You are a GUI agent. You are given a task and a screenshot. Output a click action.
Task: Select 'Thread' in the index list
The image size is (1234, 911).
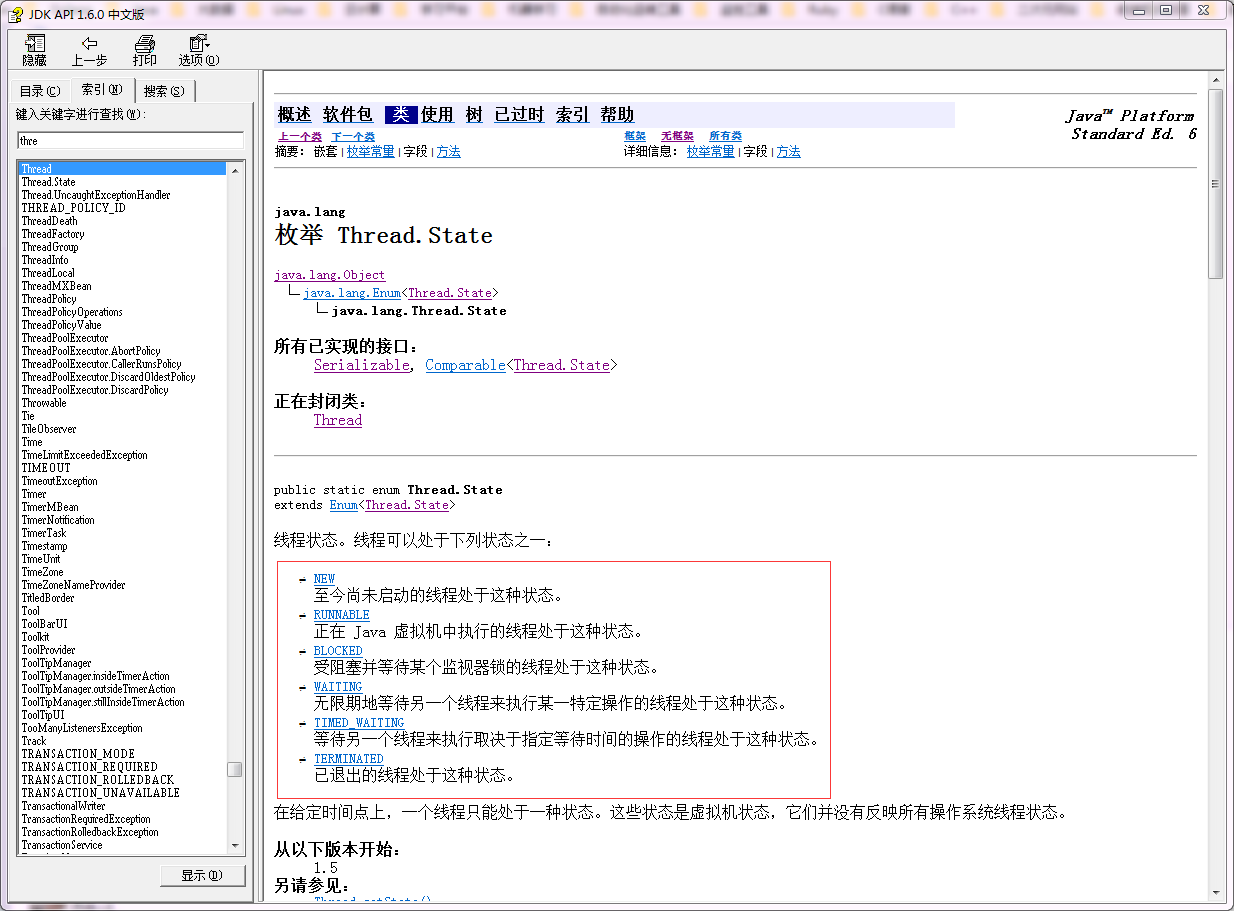pyautogui.click(x=122, y=169)
